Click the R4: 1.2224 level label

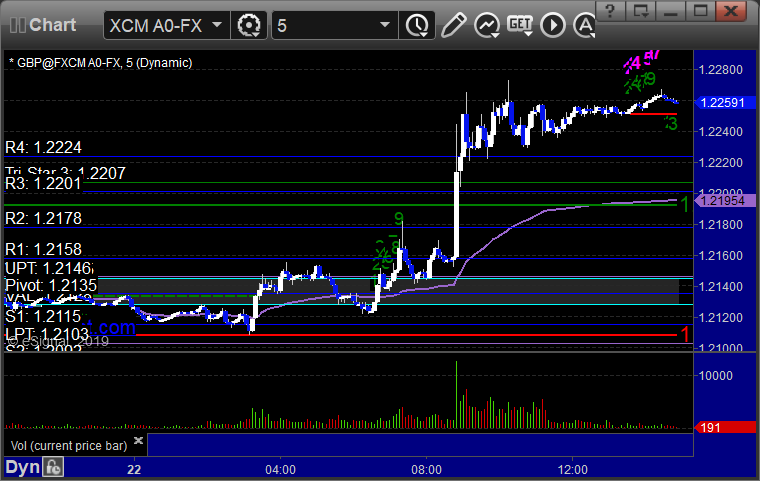44,147
